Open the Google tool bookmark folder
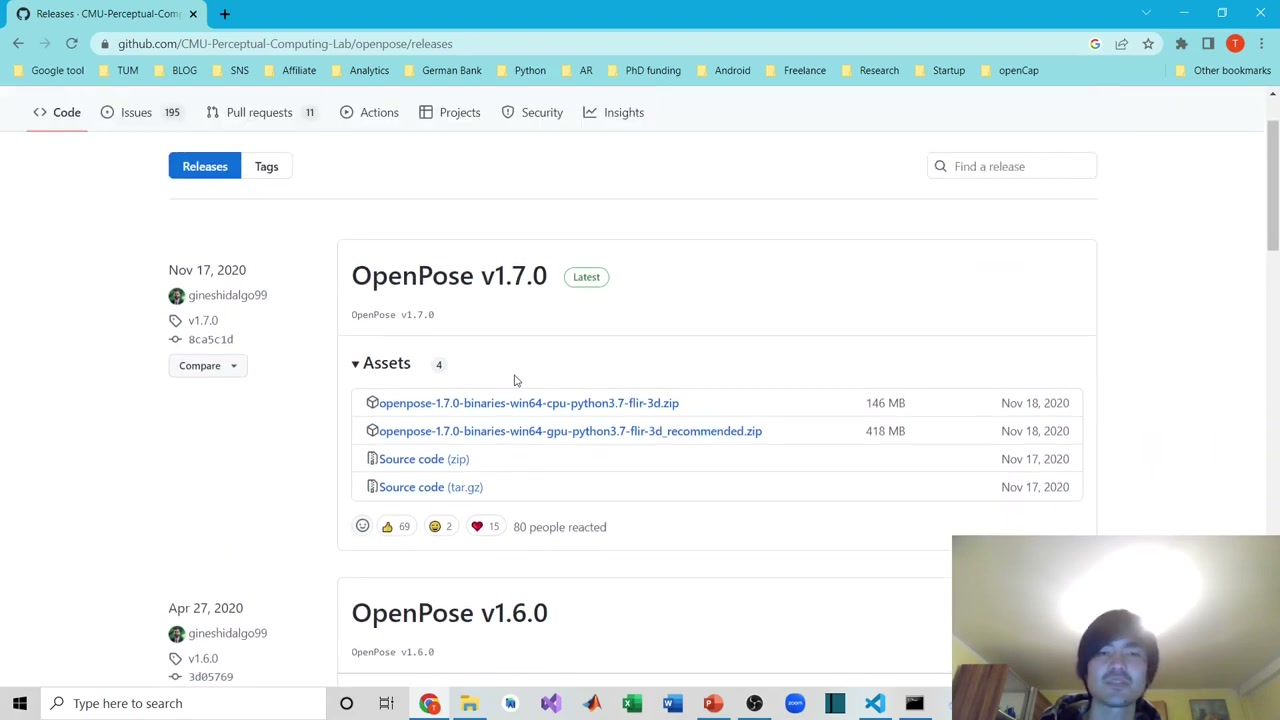 [48, 70]
